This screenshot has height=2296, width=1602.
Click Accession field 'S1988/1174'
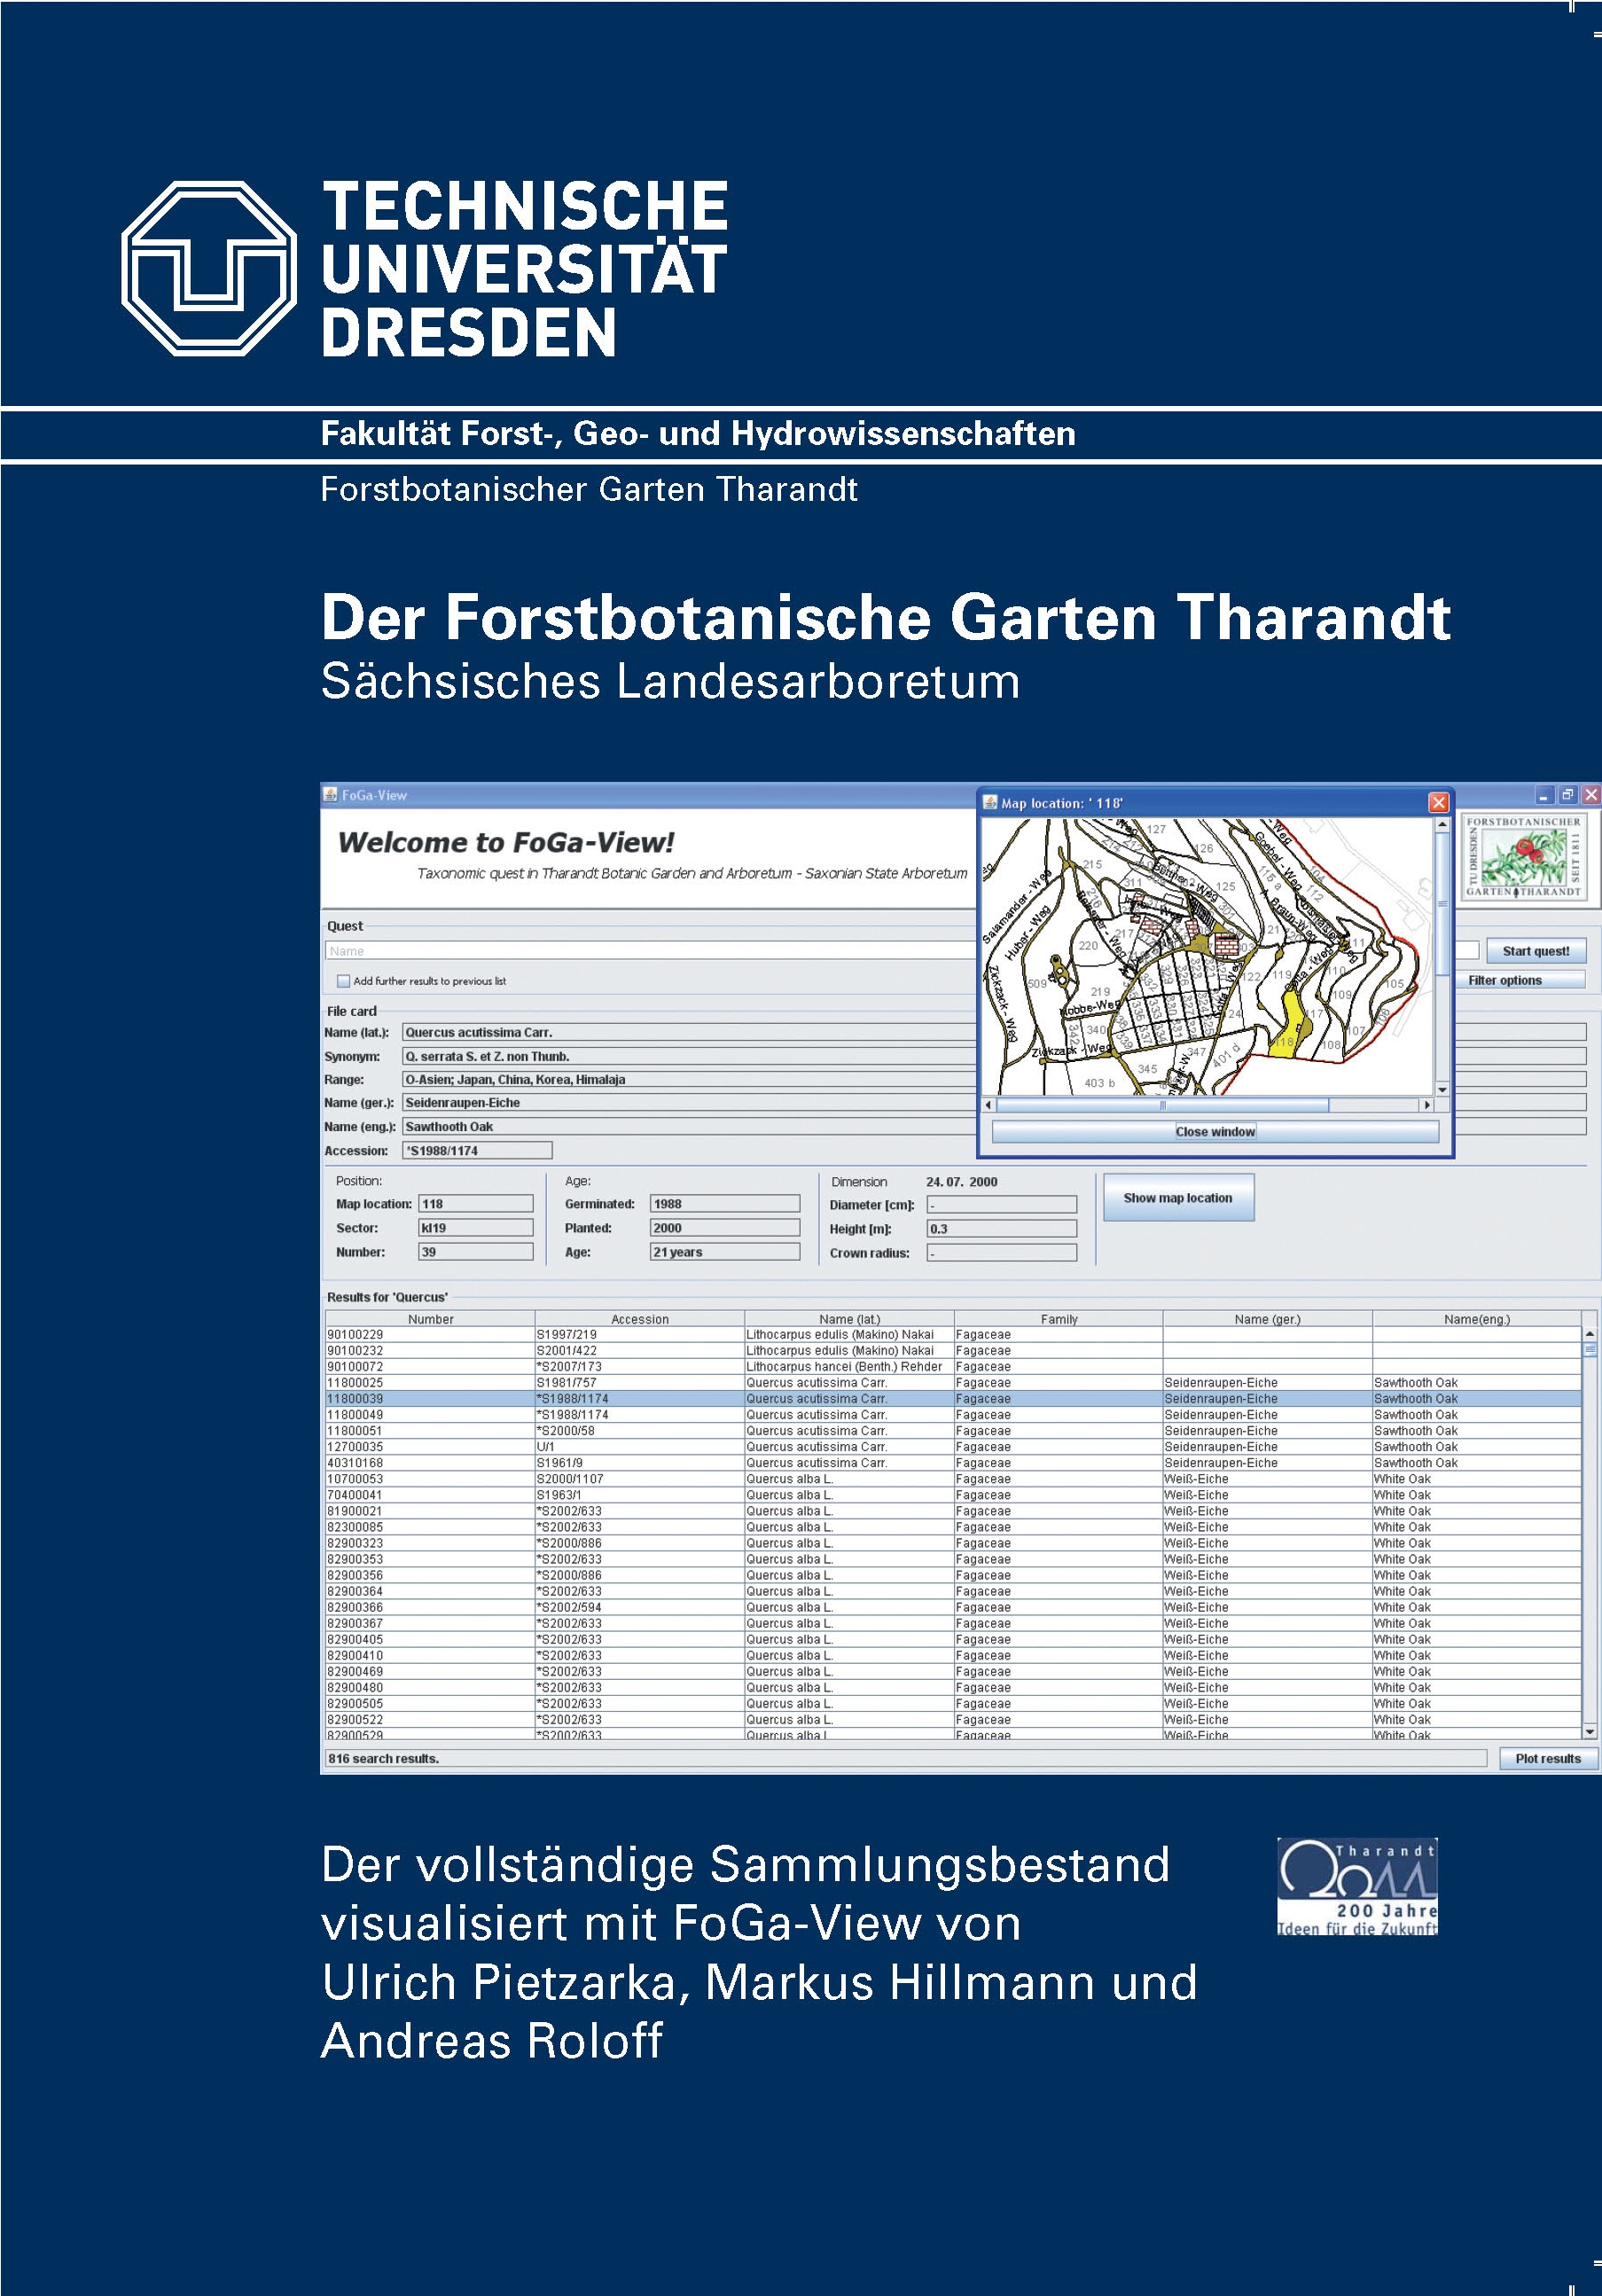tap(477, 1150)
